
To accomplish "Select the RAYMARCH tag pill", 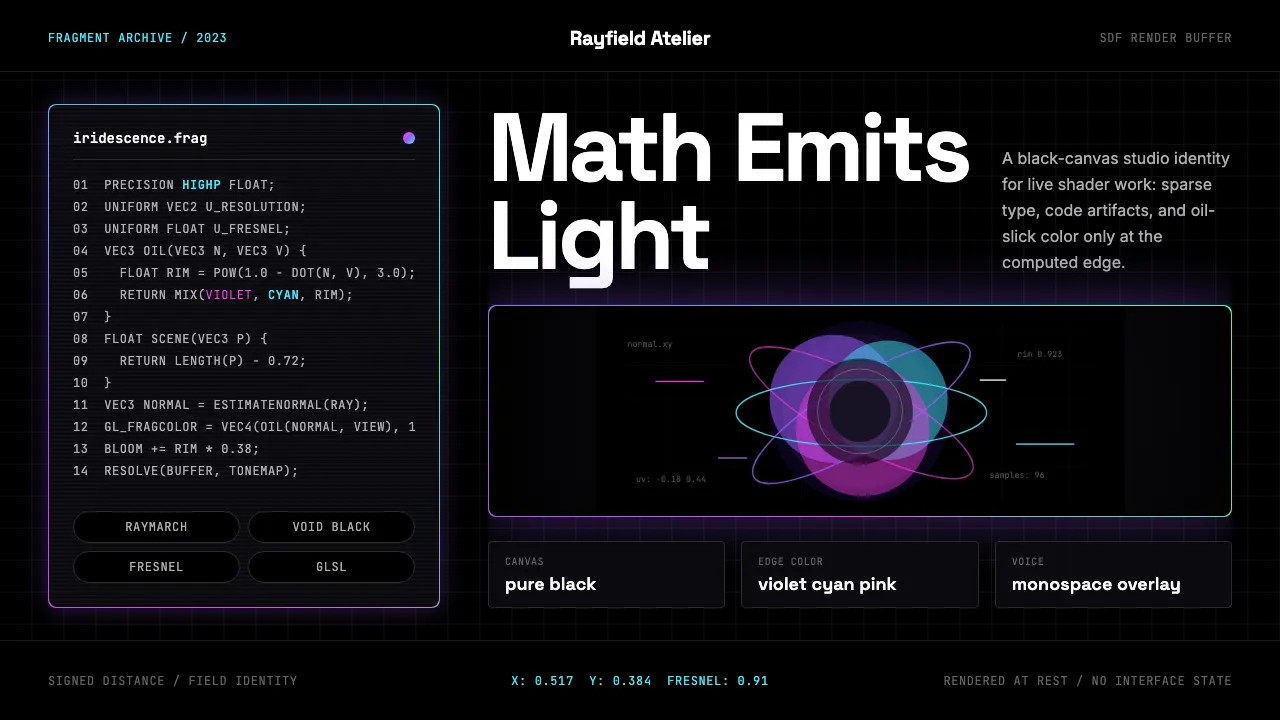I will (x=156, y=527).
